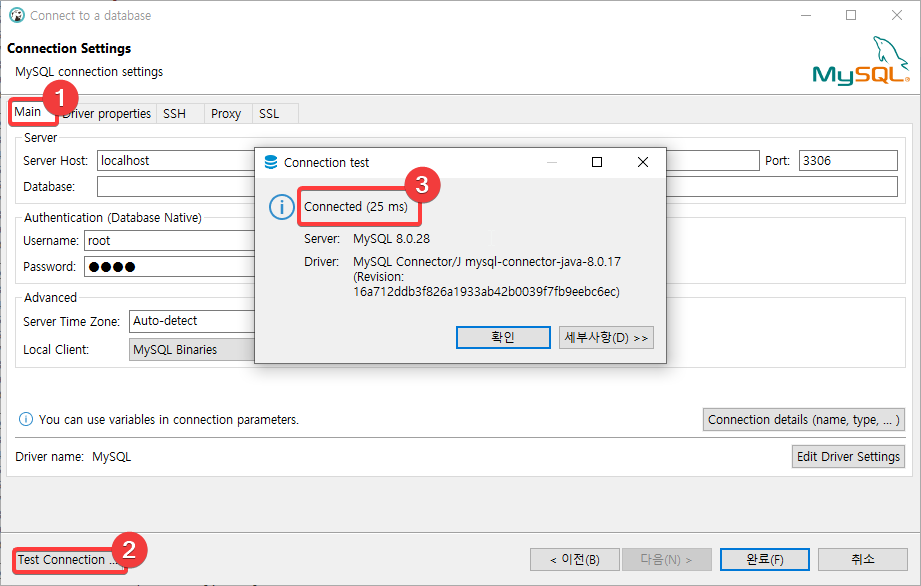
Task: Close the Connection test dialog
Action: (643, 162)
